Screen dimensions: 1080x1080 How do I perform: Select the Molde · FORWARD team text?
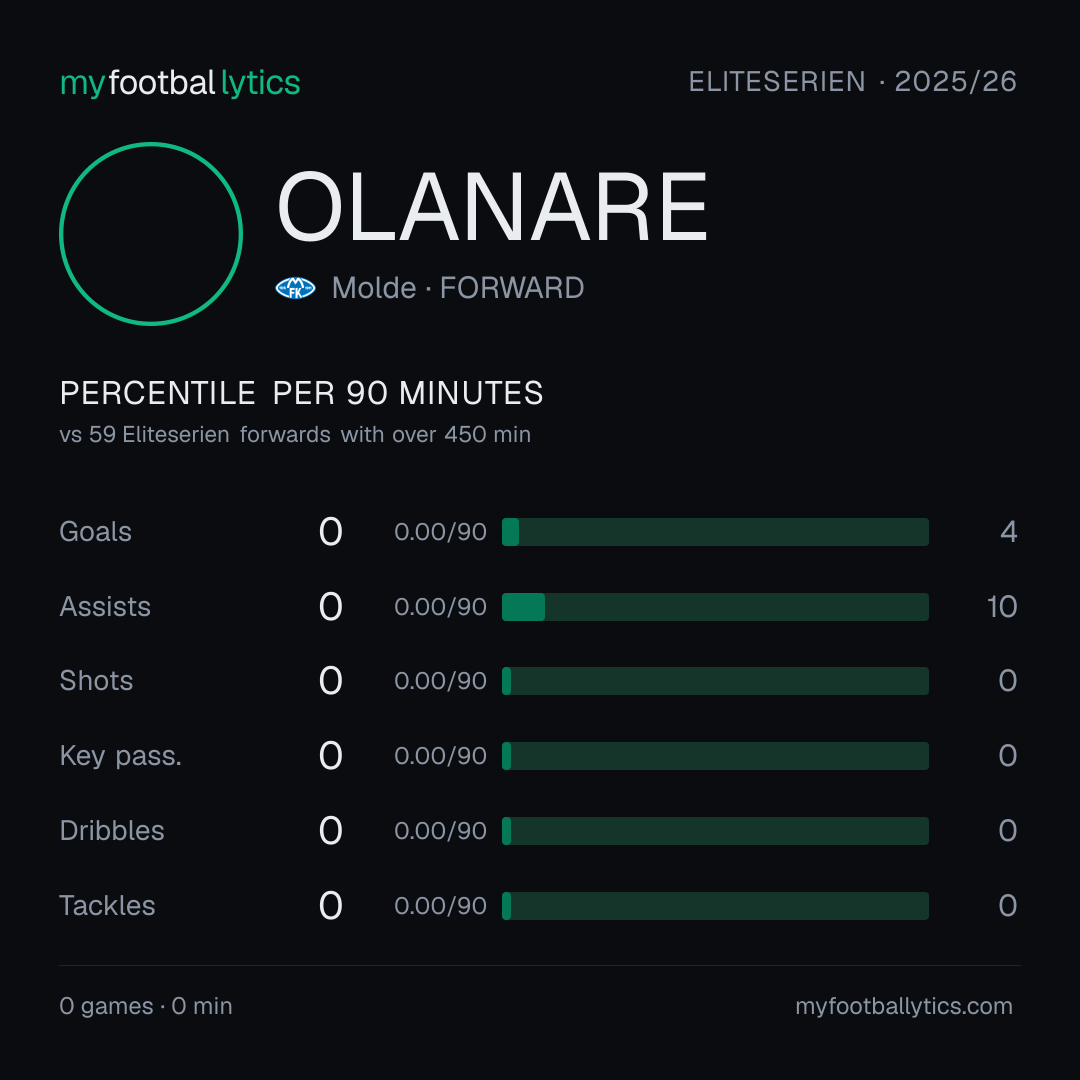click(458, 288)
